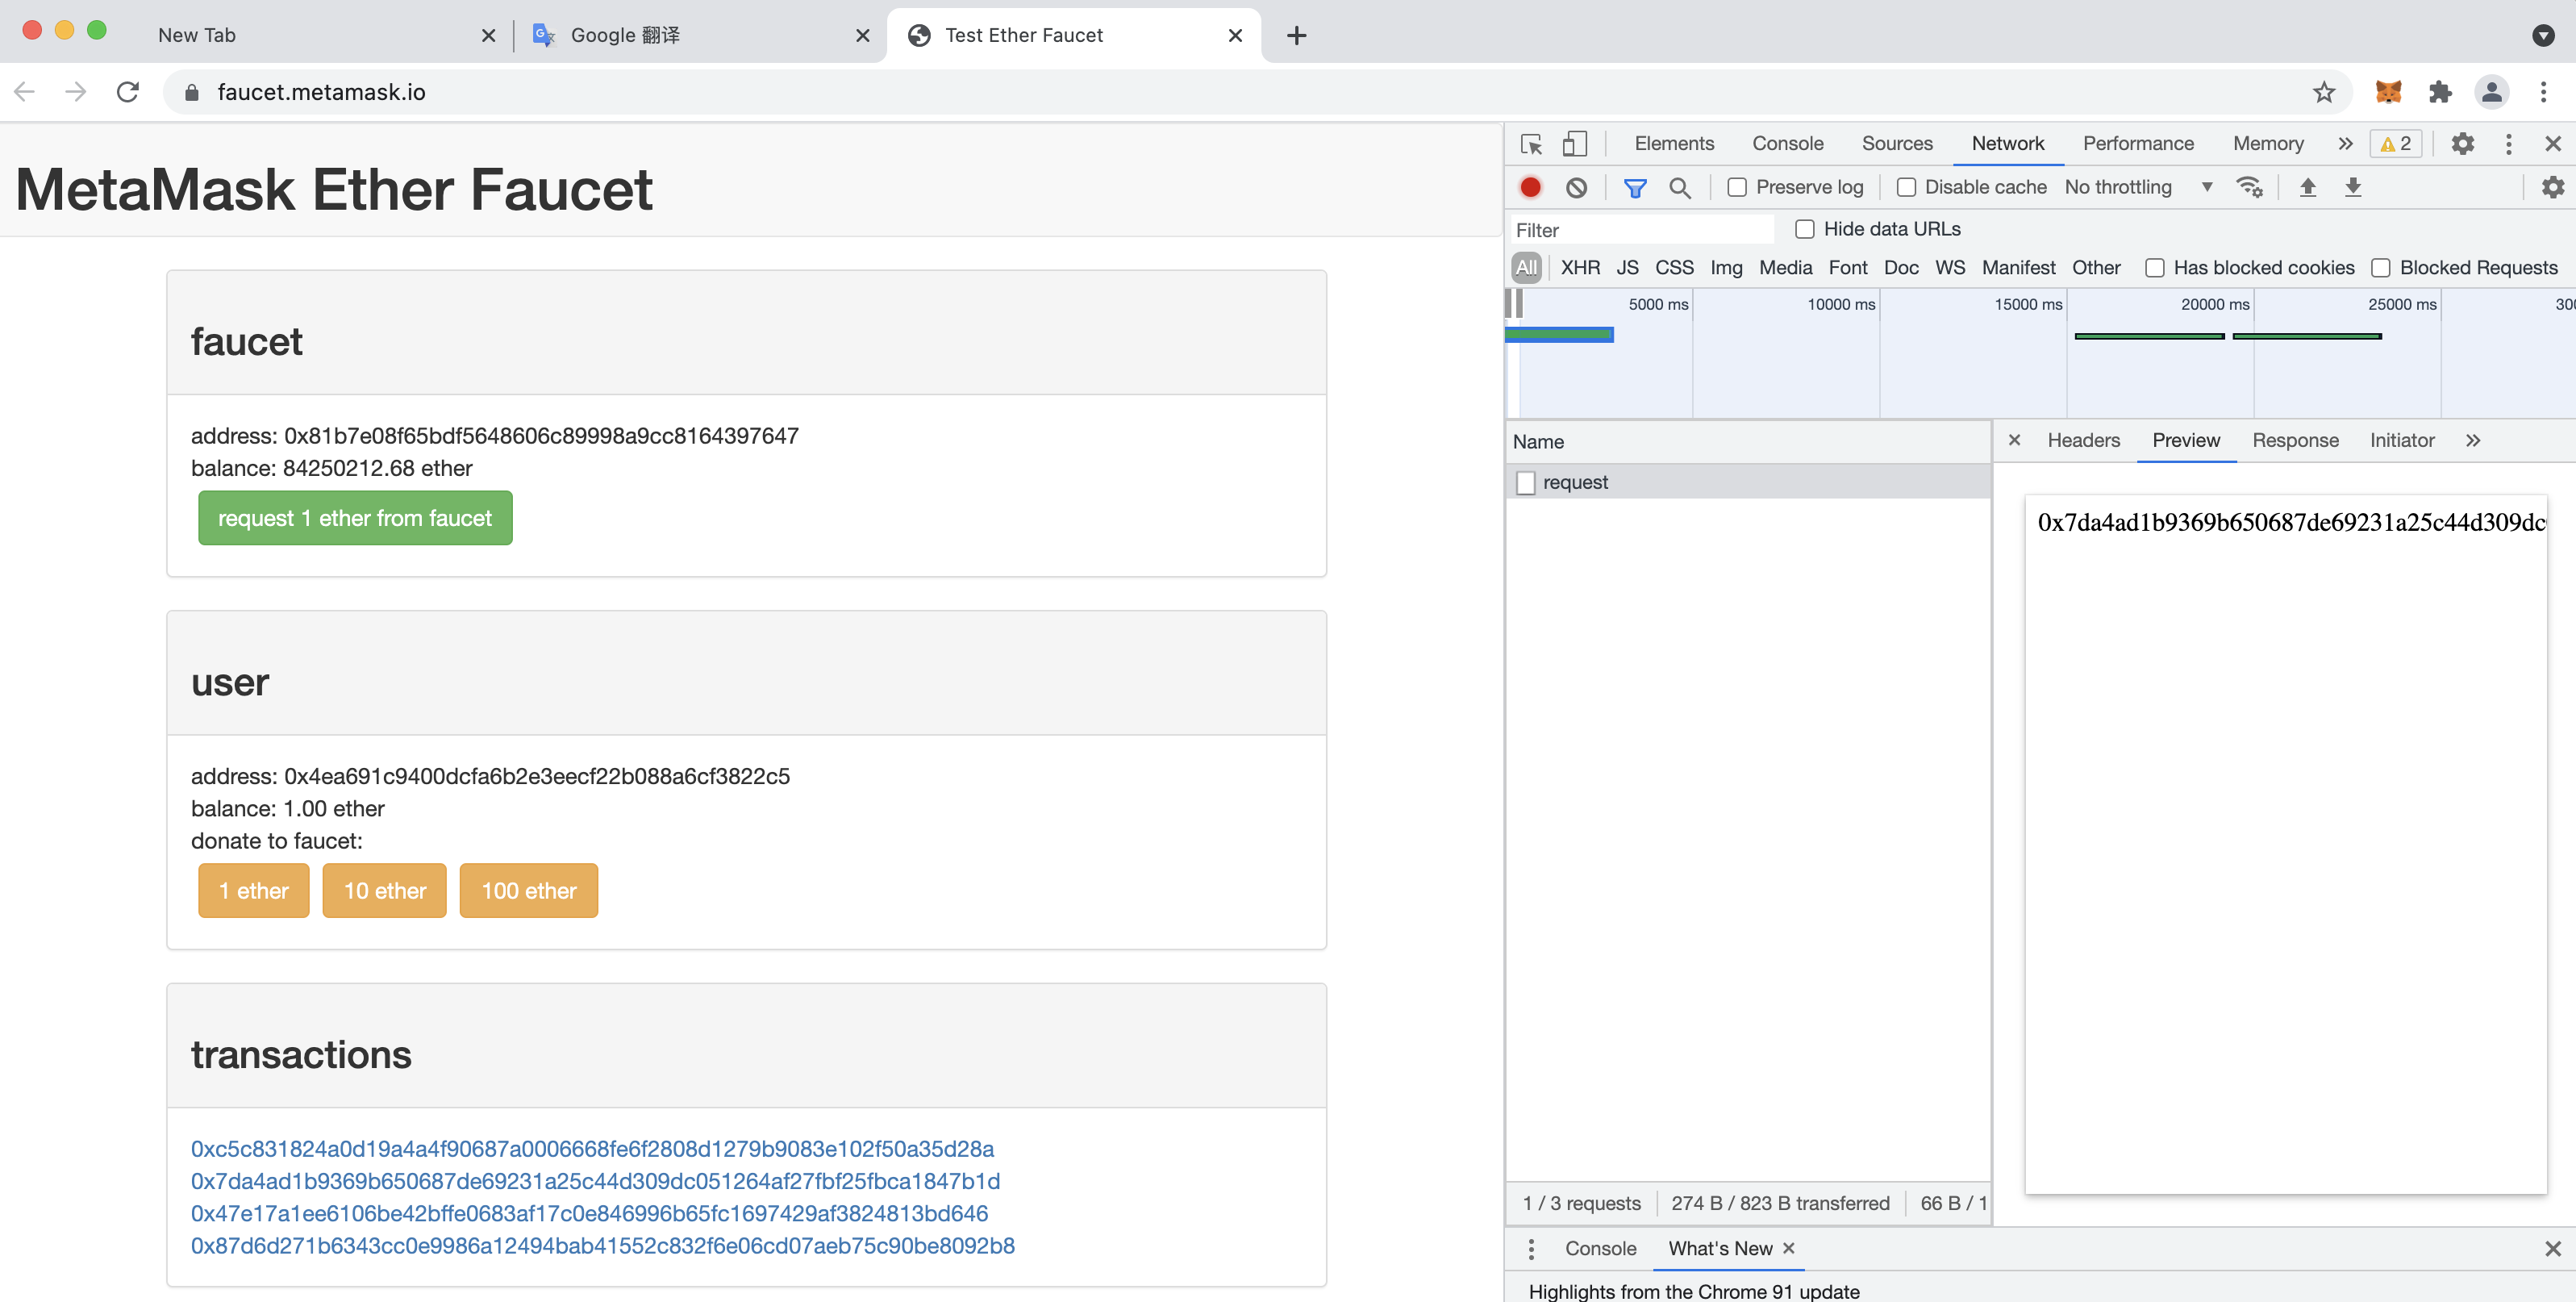Switch to the Response tab

point(2295,440)
